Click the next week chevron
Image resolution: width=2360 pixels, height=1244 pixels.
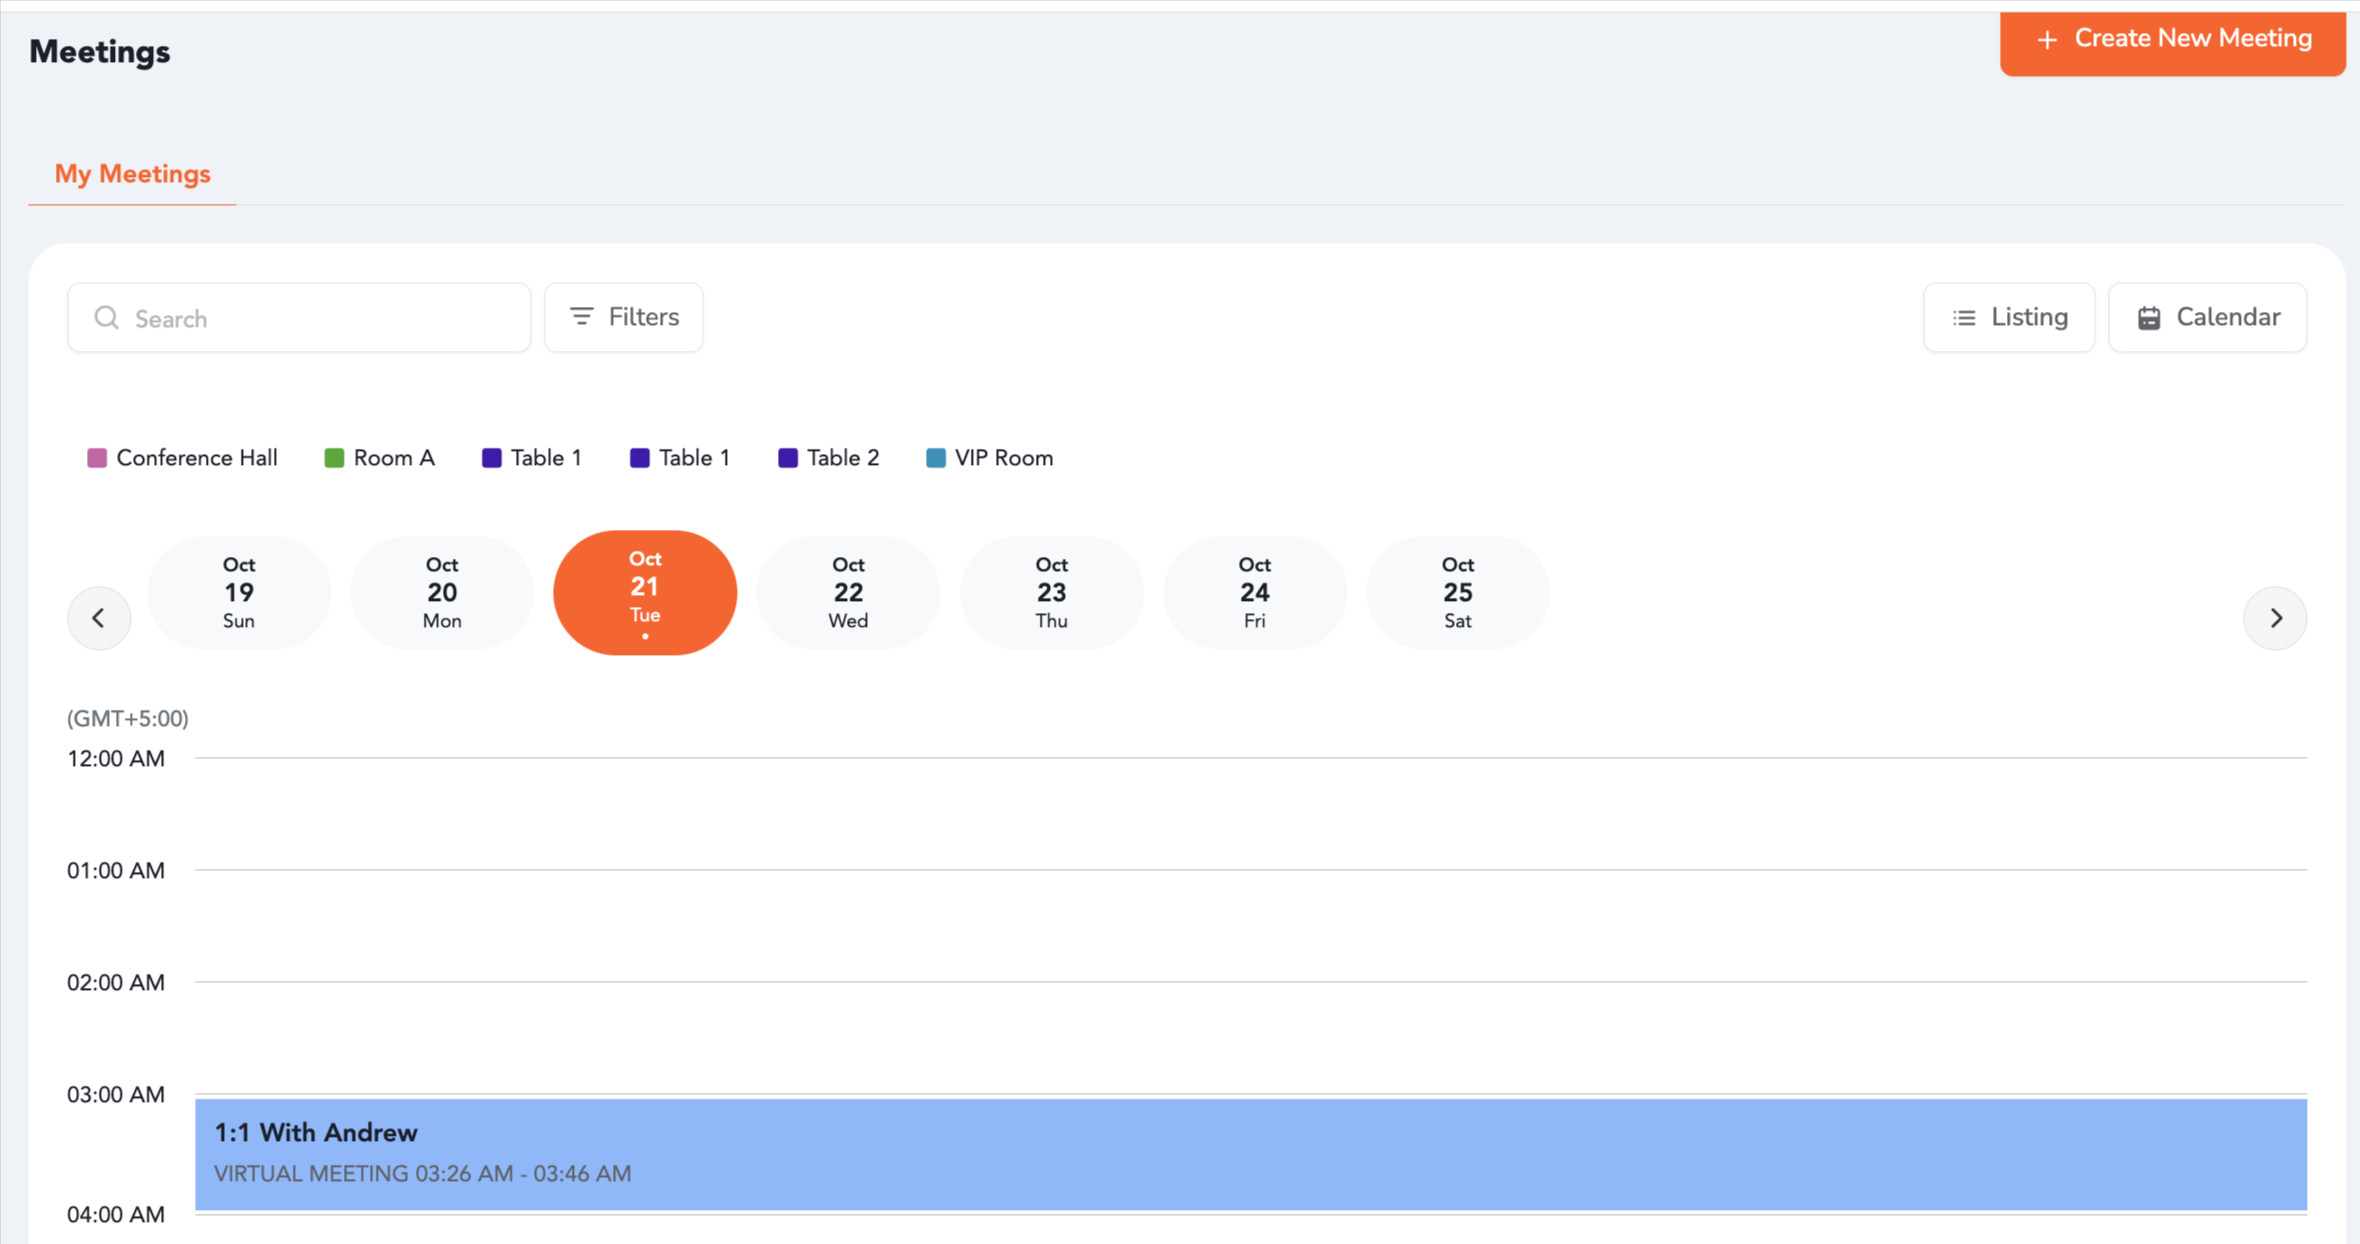click(2275, 618)
